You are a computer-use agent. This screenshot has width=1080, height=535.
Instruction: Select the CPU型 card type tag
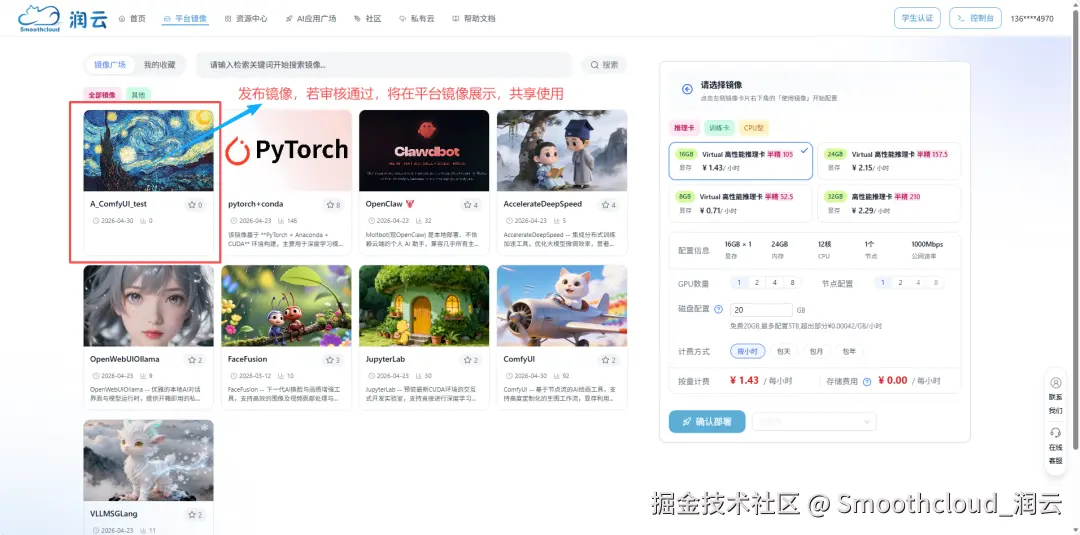coord(754,127)
